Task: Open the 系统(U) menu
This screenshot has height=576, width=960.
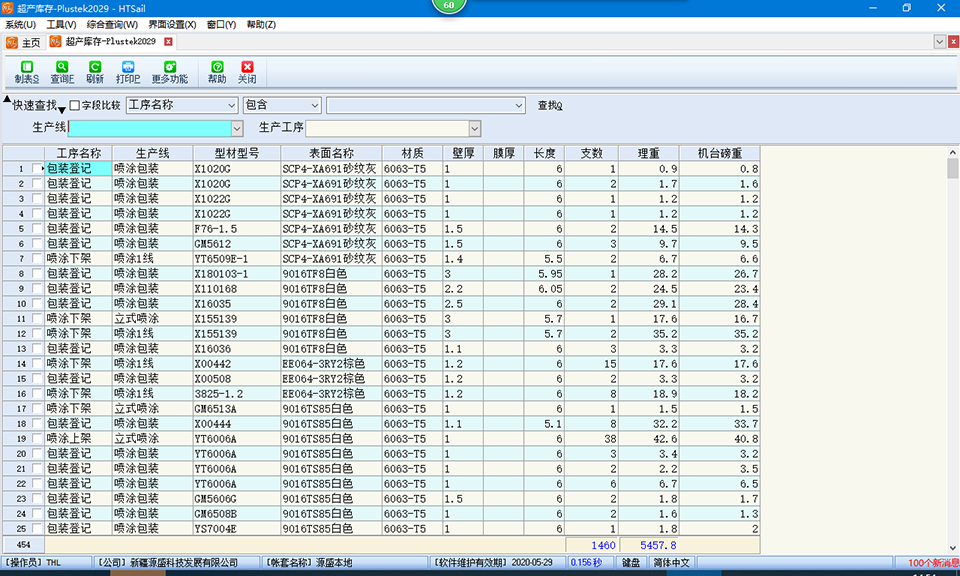Action: click(x=21, y=24)
